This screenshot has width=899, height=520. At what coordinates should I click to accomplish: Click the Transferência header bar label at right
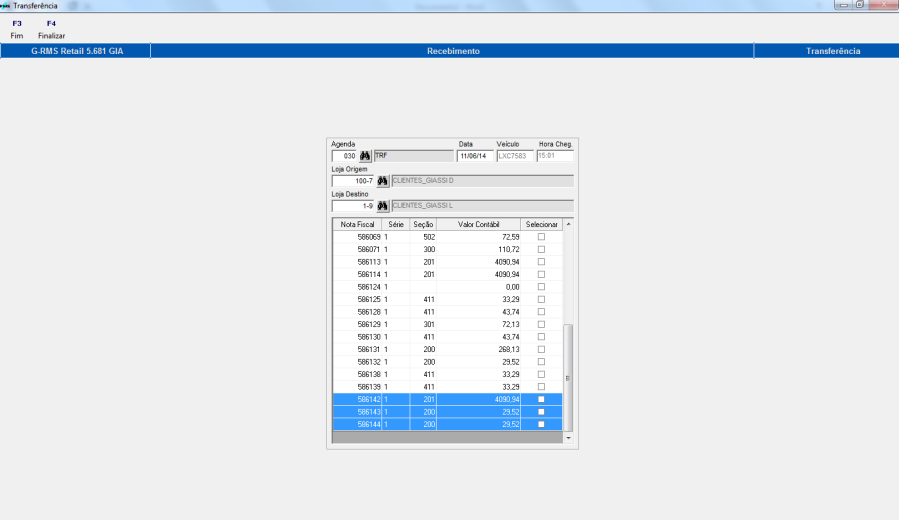[x=833, y=51]
